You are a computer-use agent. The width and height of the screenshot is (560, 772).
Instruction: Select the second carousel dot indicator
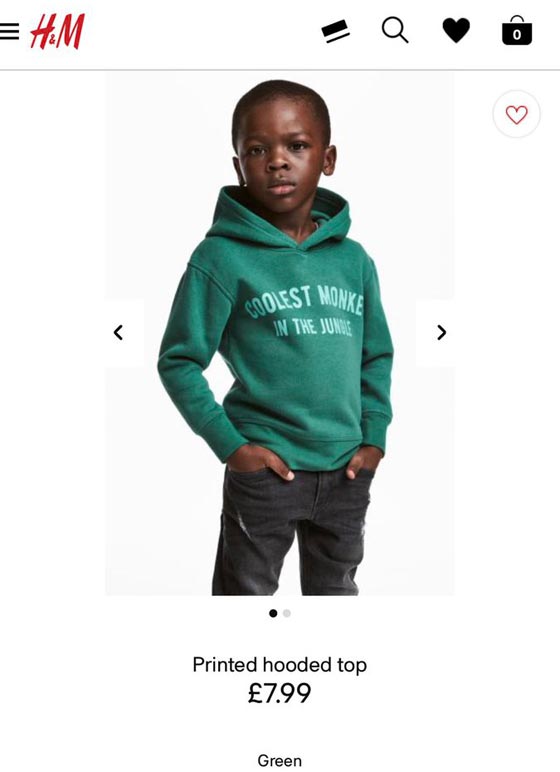coord(287,613)
